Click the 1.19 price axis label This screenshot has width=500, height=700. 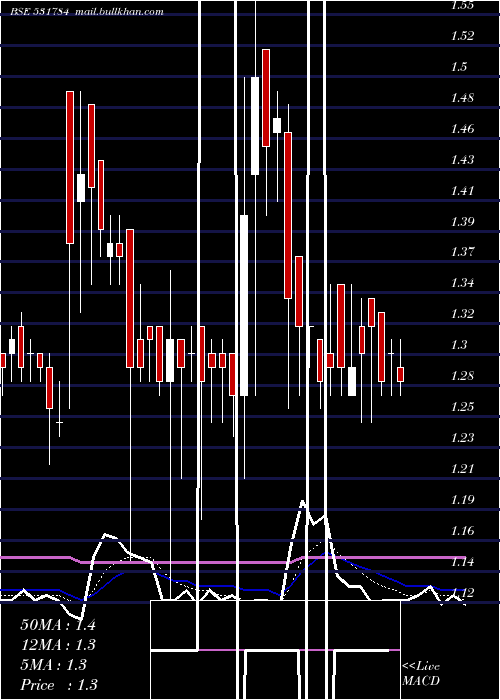(462, 500)
